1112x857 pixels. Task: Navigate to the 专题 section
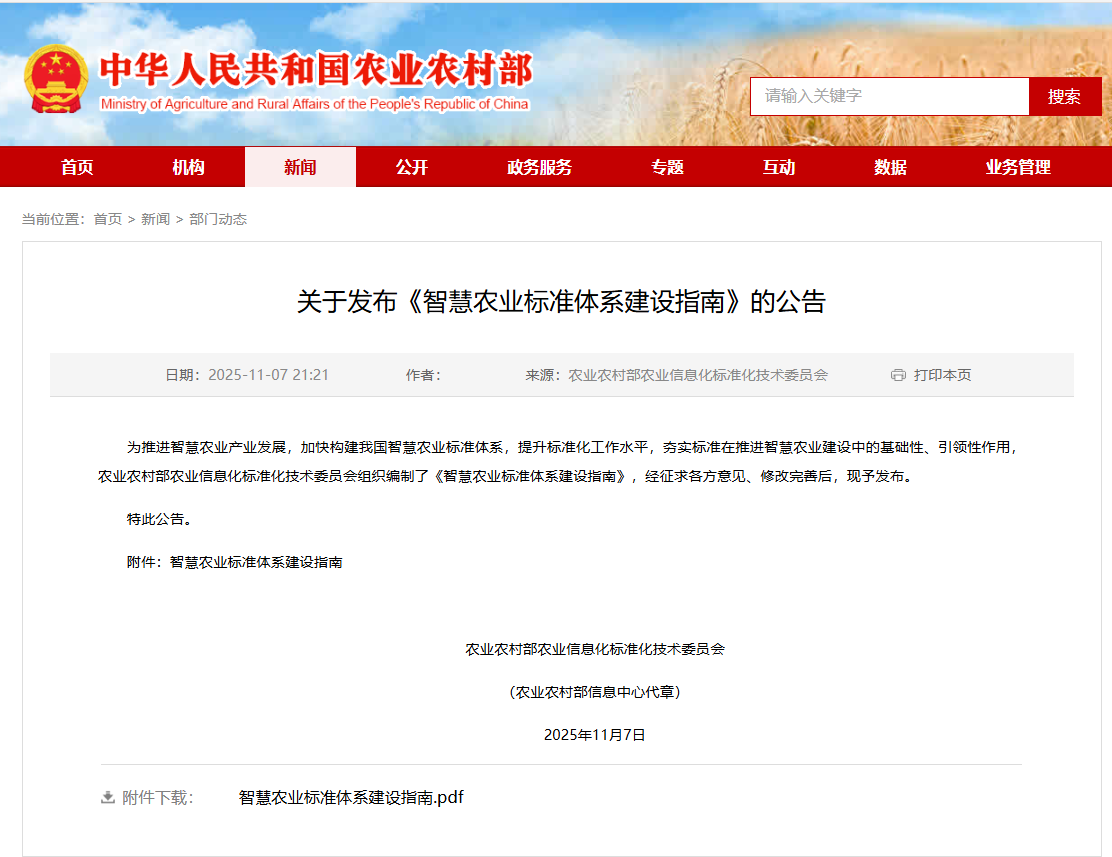(x=667, y=167)
